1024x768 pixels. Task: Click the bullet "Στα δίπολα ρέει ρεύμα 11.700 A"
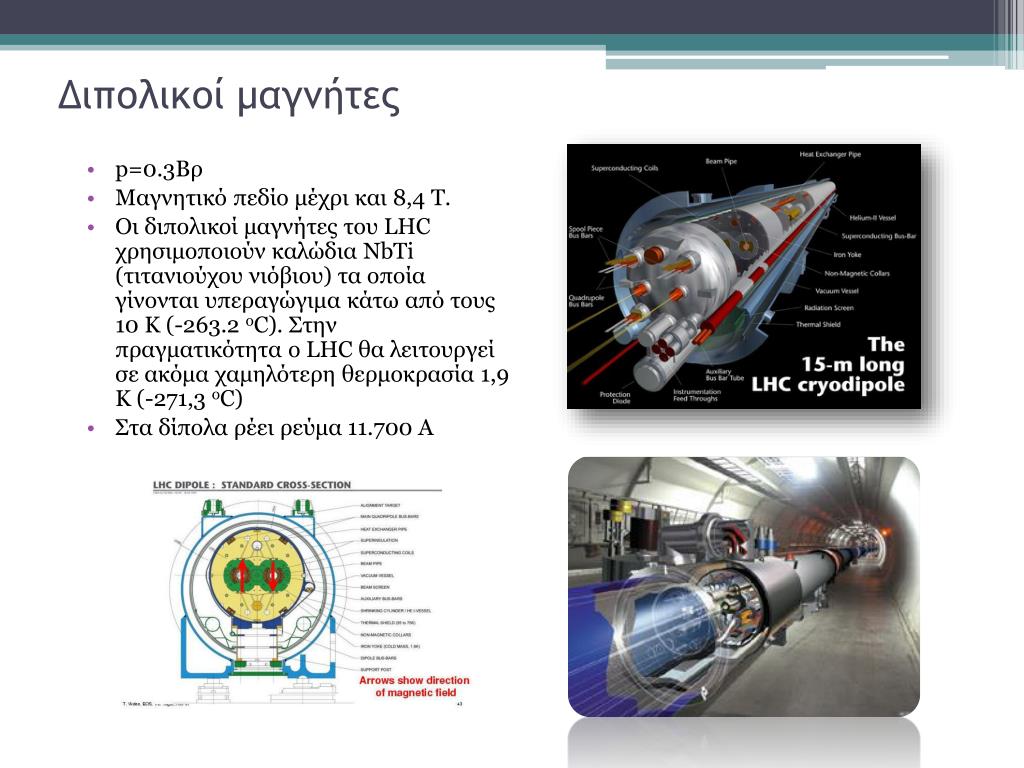click(274, 428)
